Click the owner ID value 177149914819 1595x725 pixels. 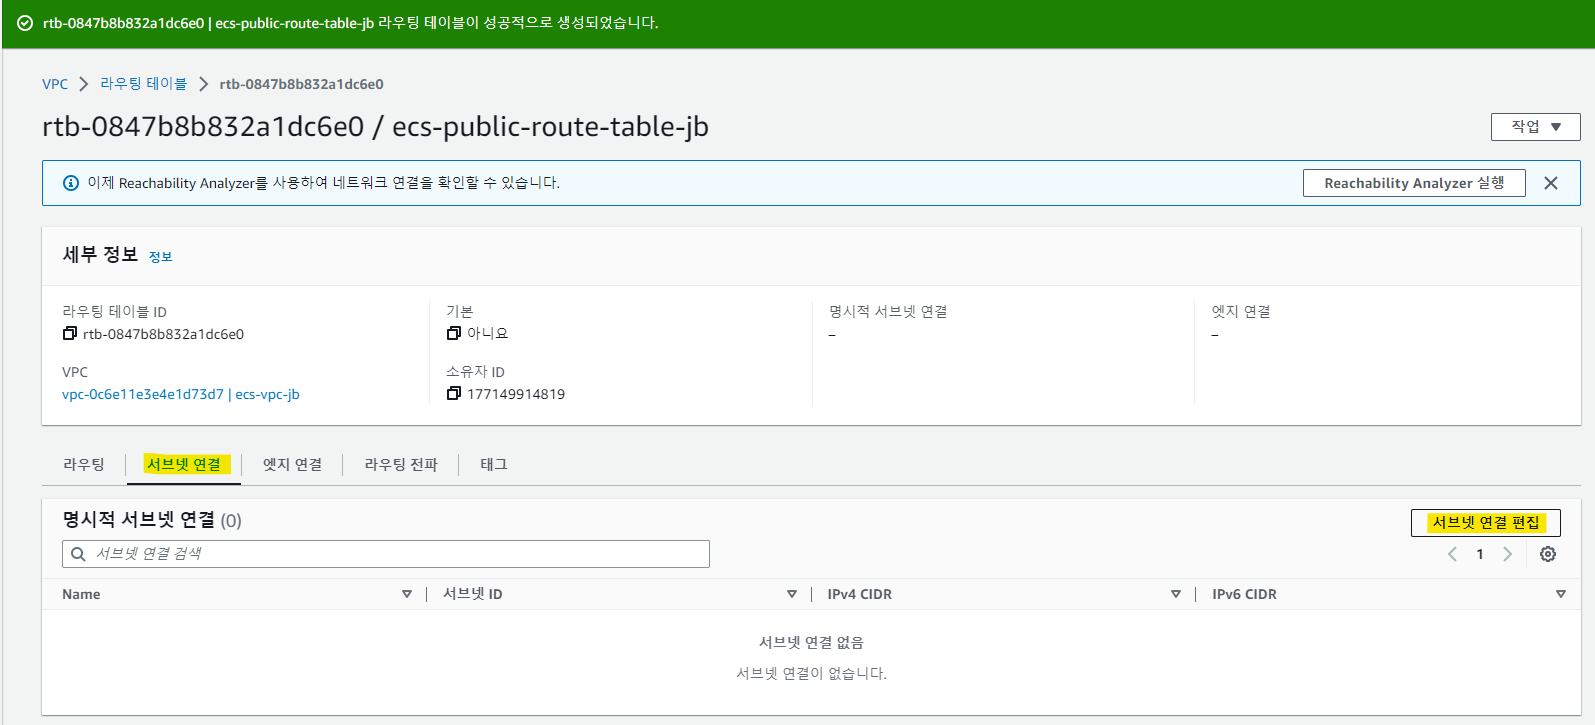click(x=516, y=394)
